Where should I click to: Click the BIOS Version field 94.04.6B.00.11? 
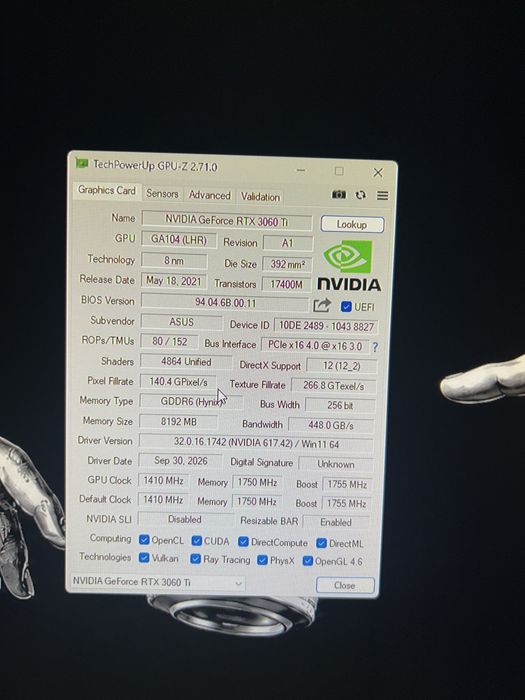(225, 302)
